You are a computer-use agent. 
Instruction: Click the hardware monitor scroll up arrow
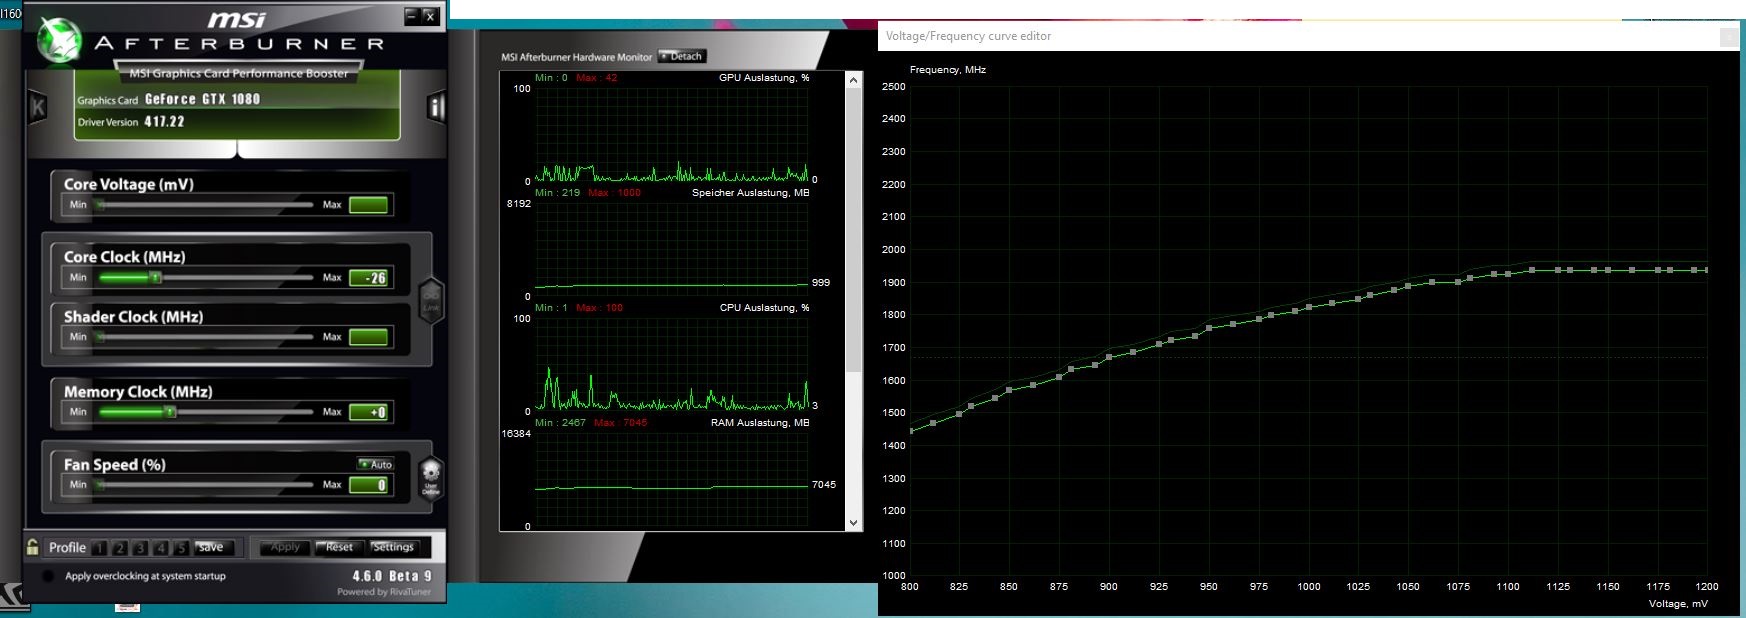tap(853, 79)
